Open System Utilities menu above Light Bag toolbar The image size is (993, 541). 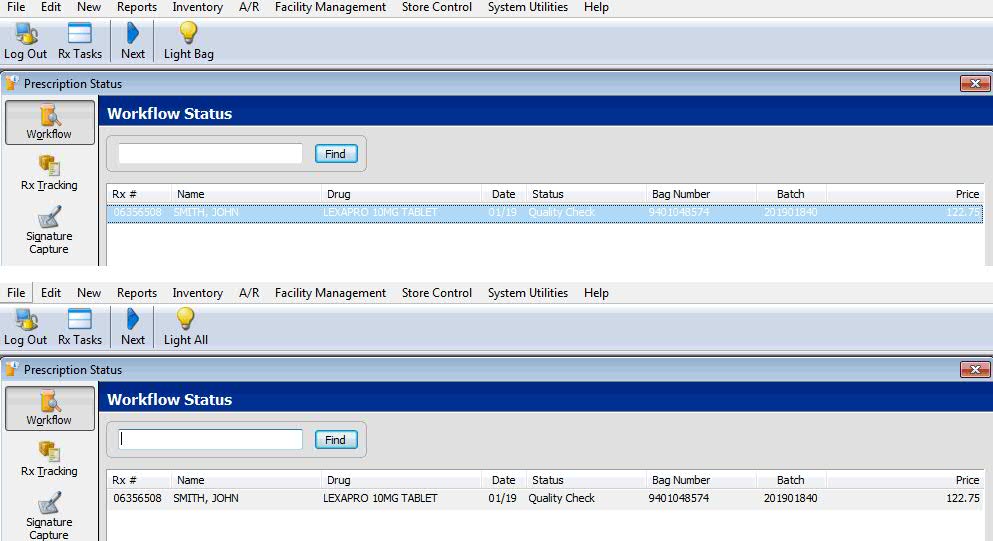528,7
